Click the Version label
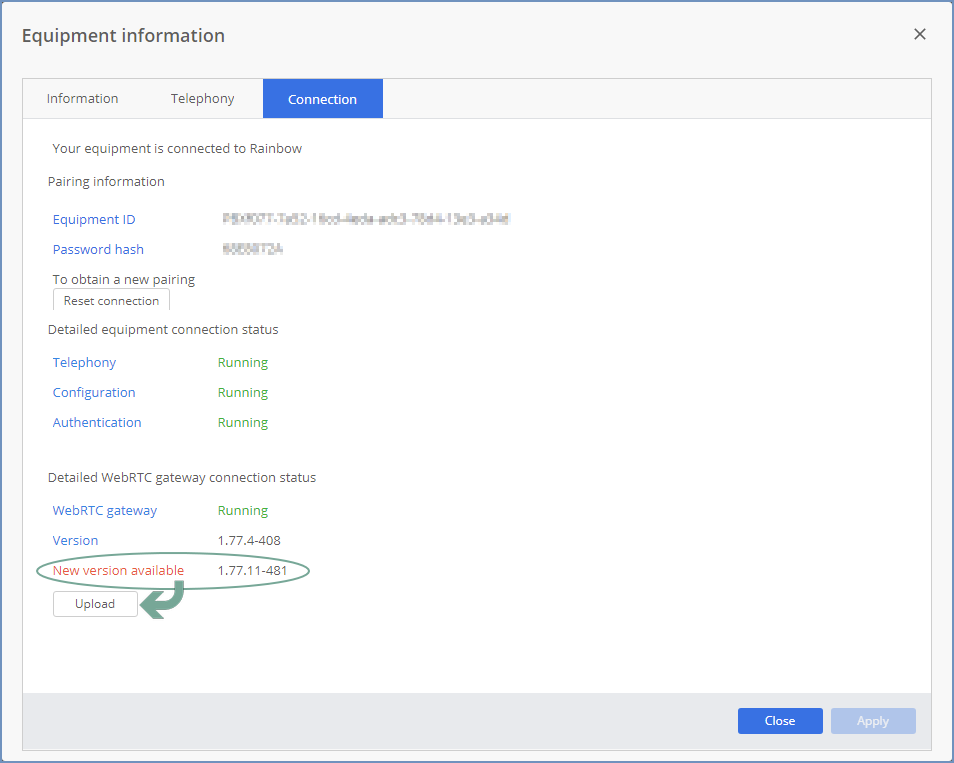 point(75,540)
